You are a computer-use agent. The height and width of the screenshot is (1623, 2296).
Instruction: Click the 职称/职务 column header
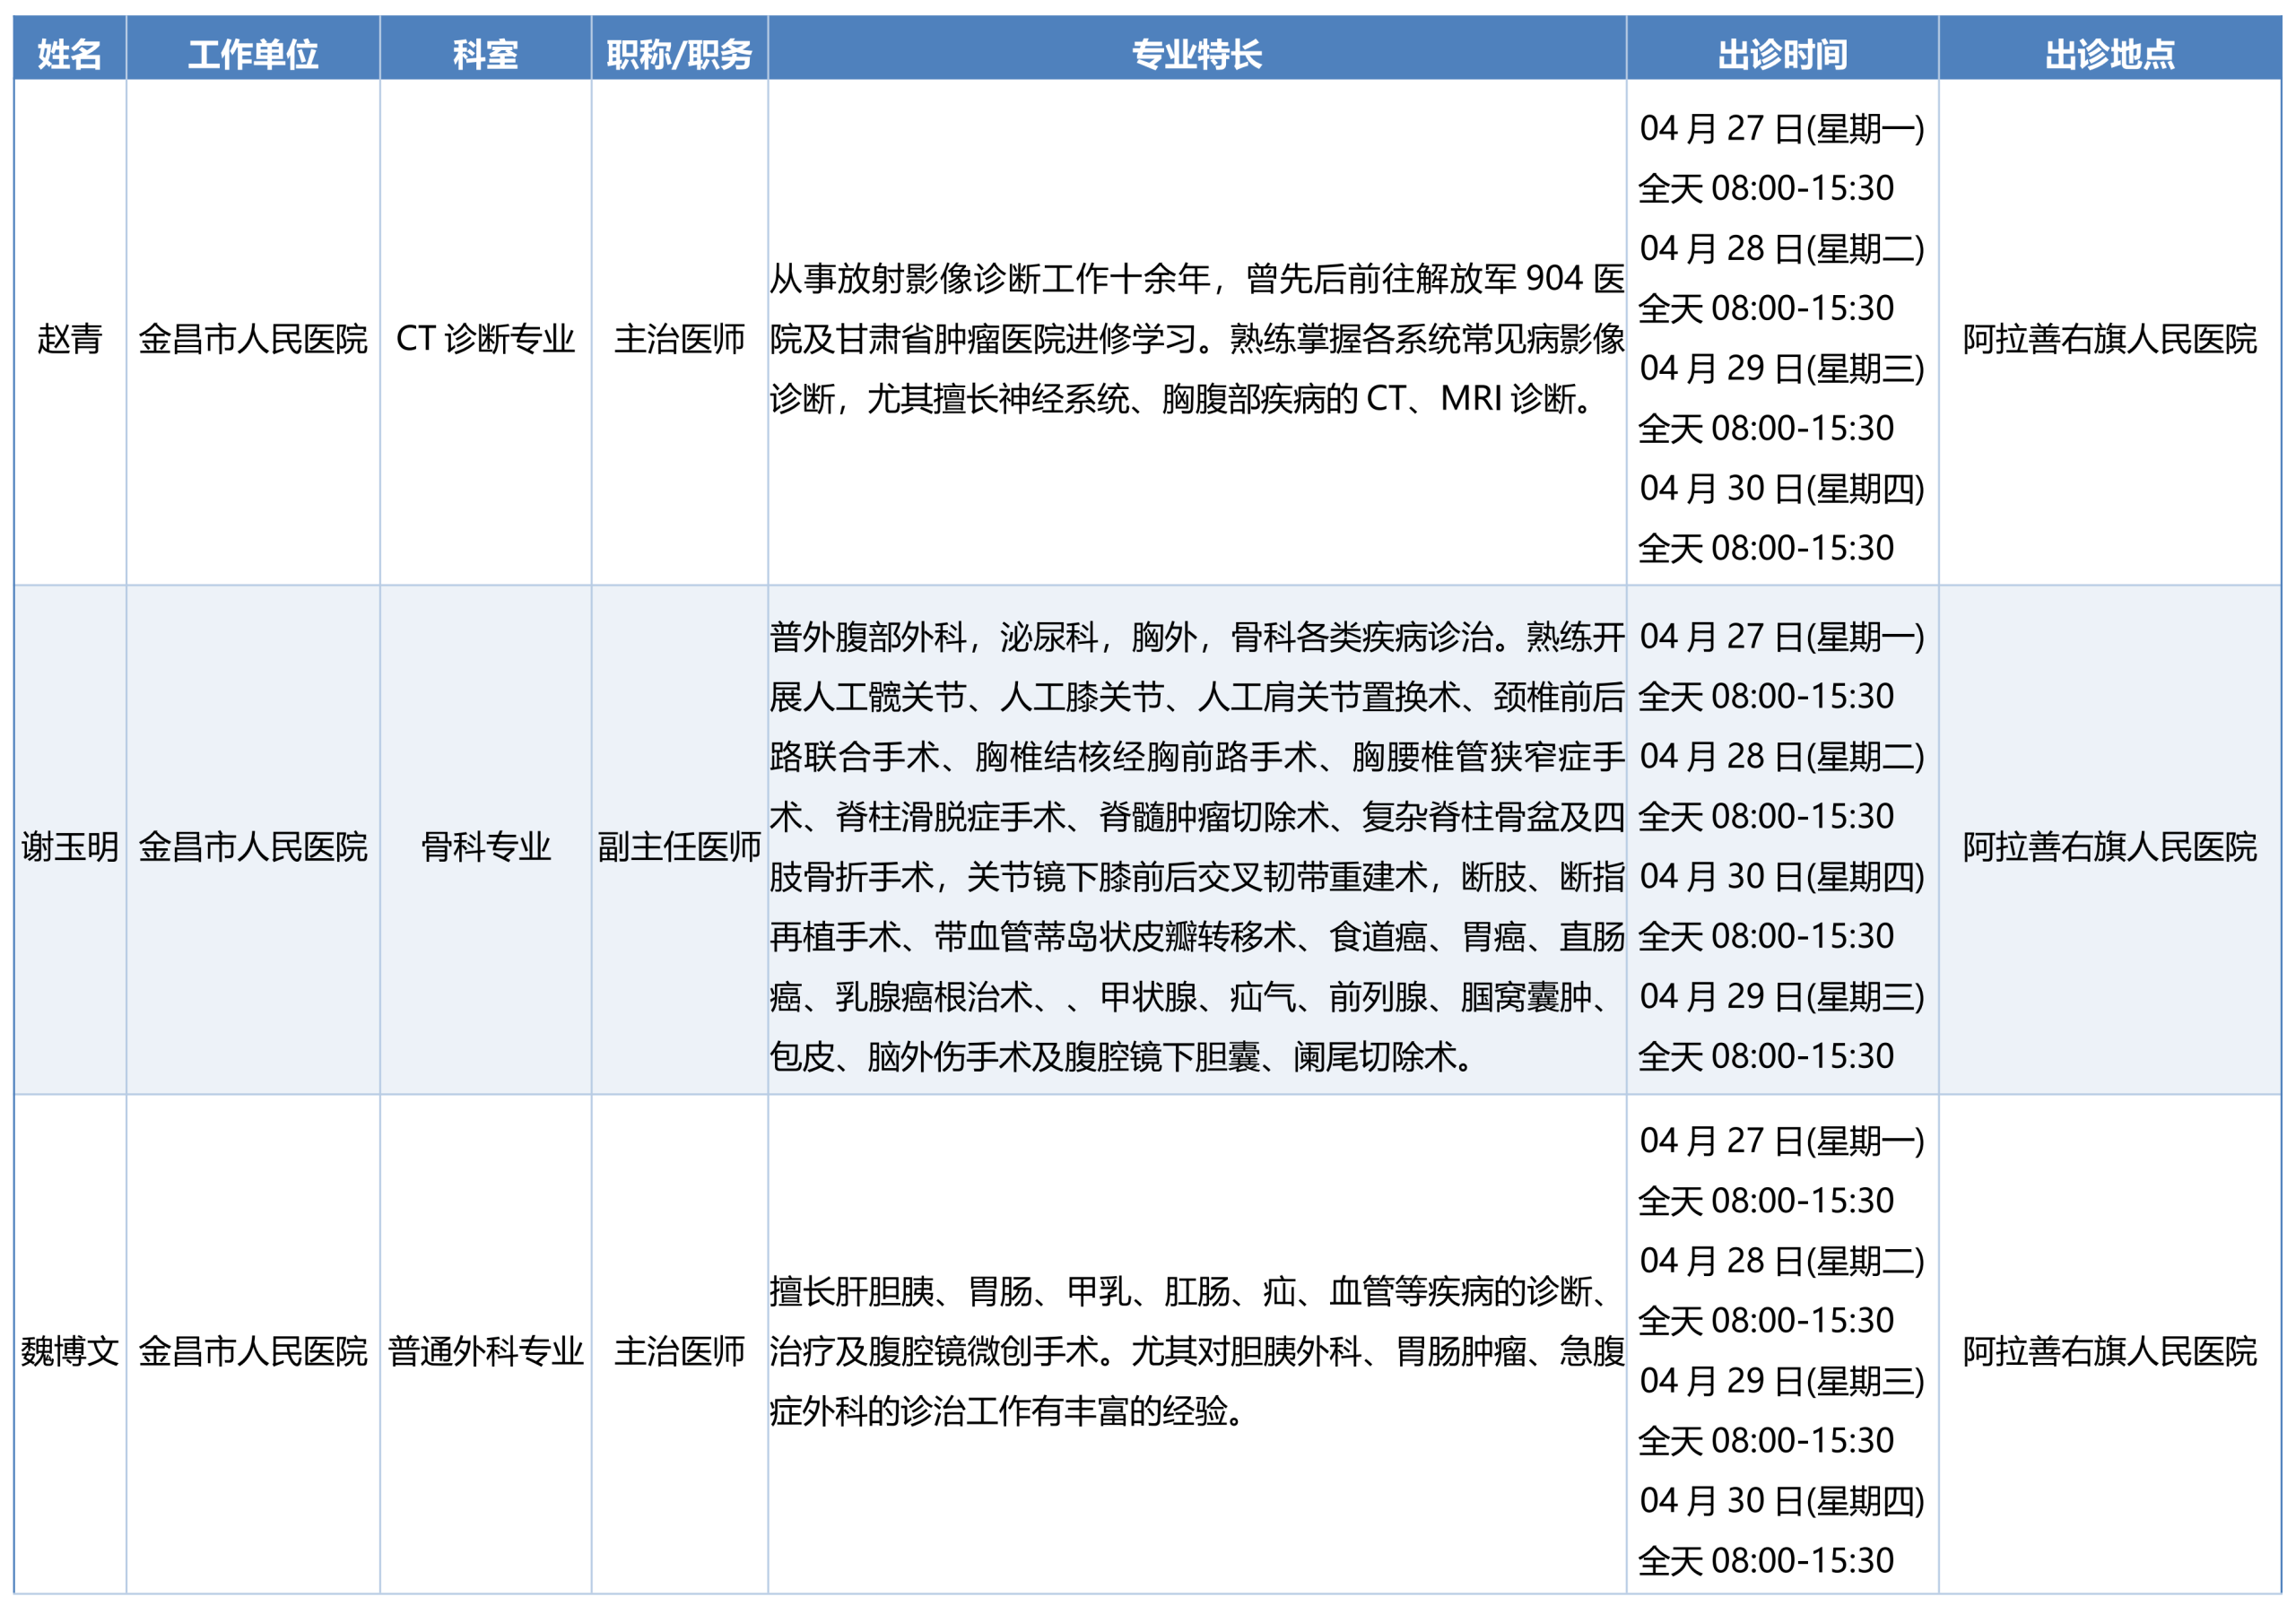click(679, 53)
